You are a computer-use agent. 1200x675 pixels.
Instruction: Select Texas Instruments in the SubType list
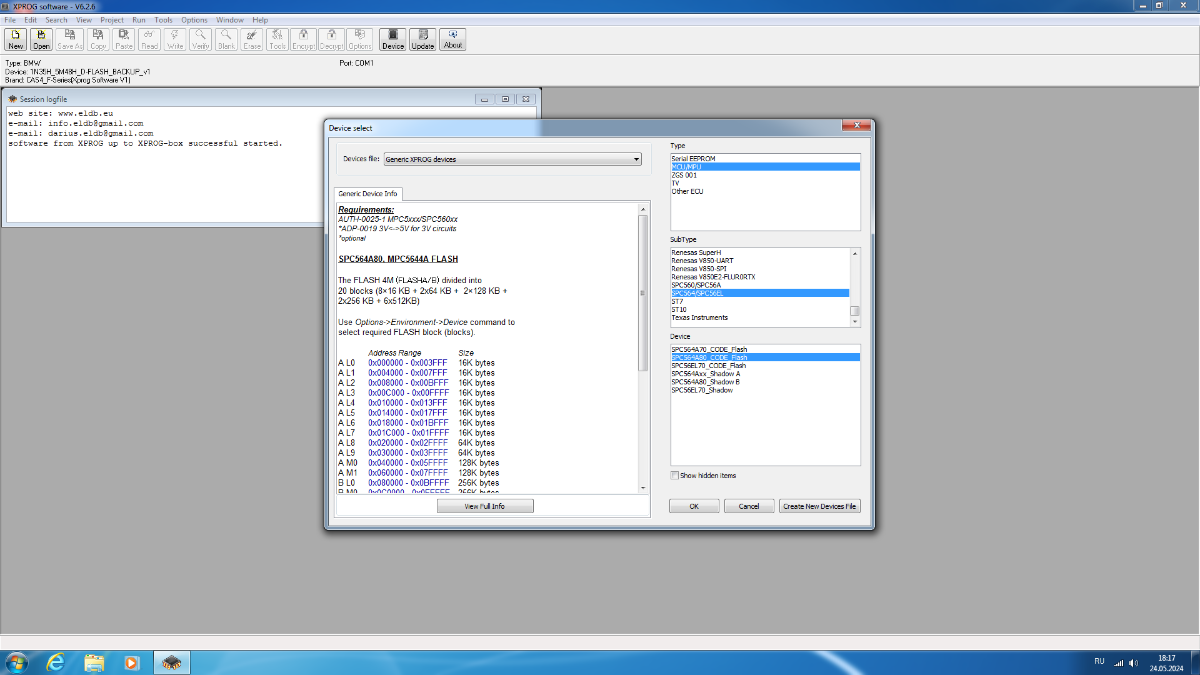tap(699, 318)
